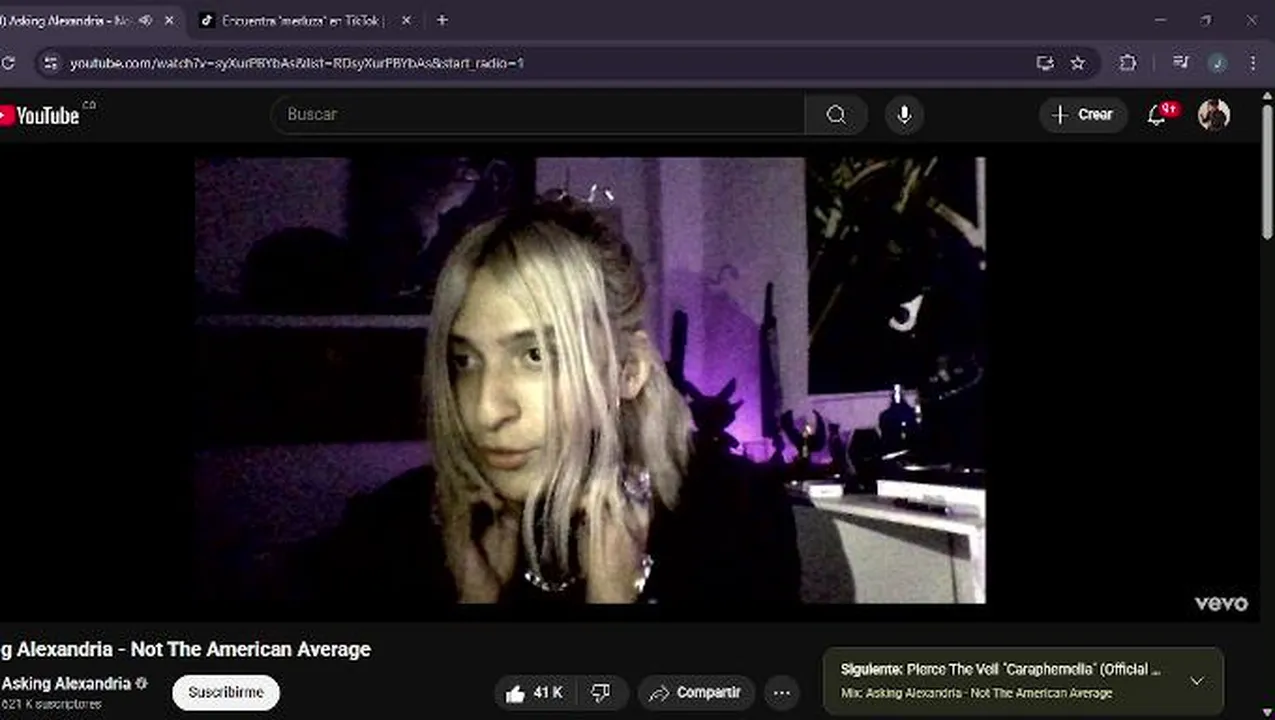This screenshot has height=720, width=1275.
Task: Mute the Asking Alexandria tab audio
Action: tap(145, 20)
